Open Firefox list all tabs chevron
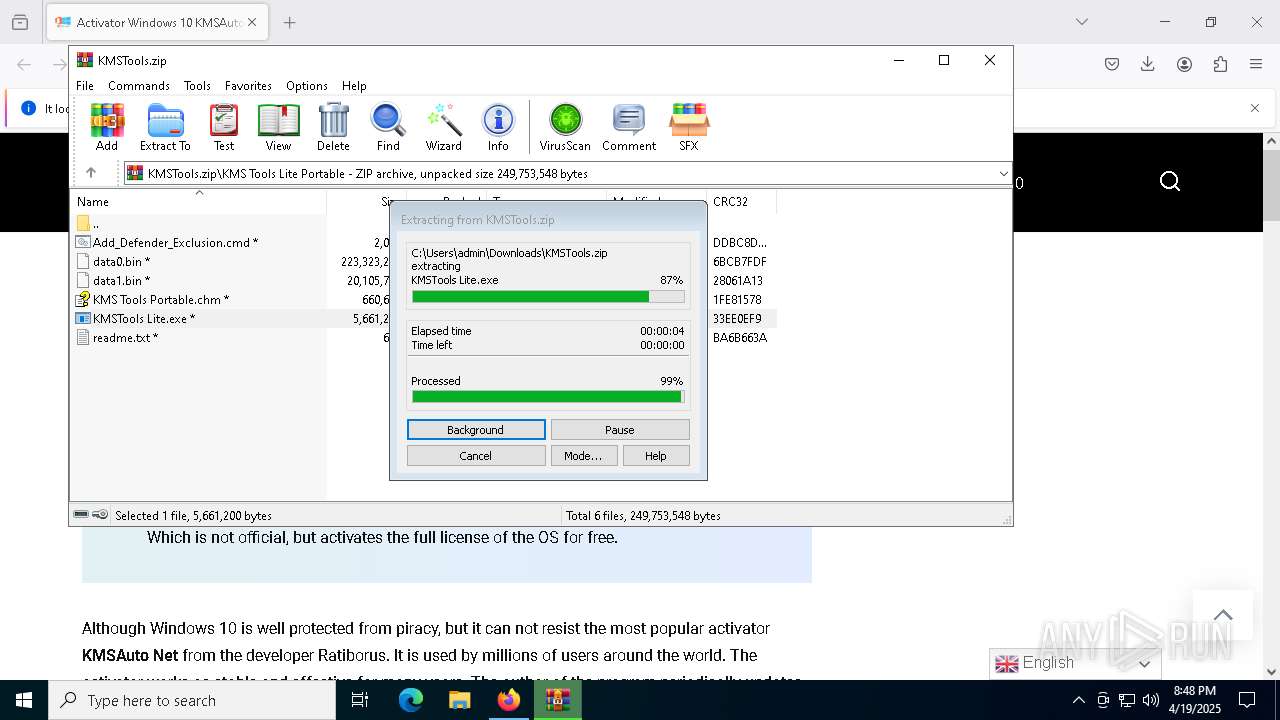Image resolution: width=1280 pixels, height=720 pixels. click(x=1082, y=22)
